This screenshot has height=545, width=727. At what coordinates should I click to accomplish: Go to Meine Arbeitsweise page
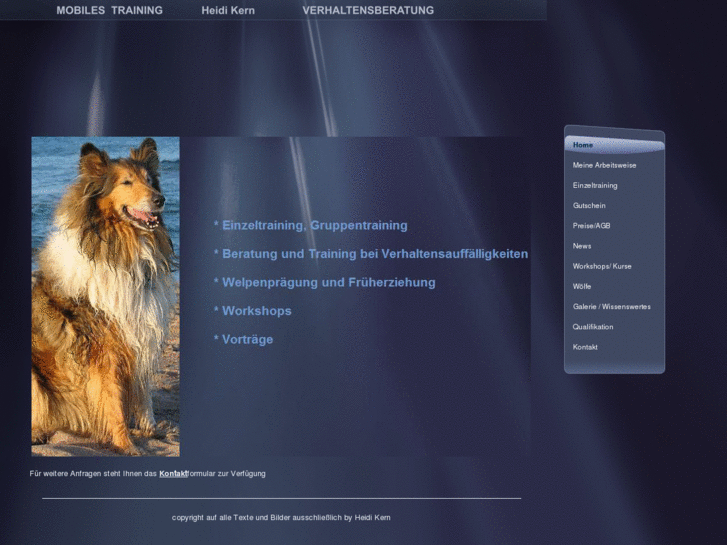pos(604,165)
